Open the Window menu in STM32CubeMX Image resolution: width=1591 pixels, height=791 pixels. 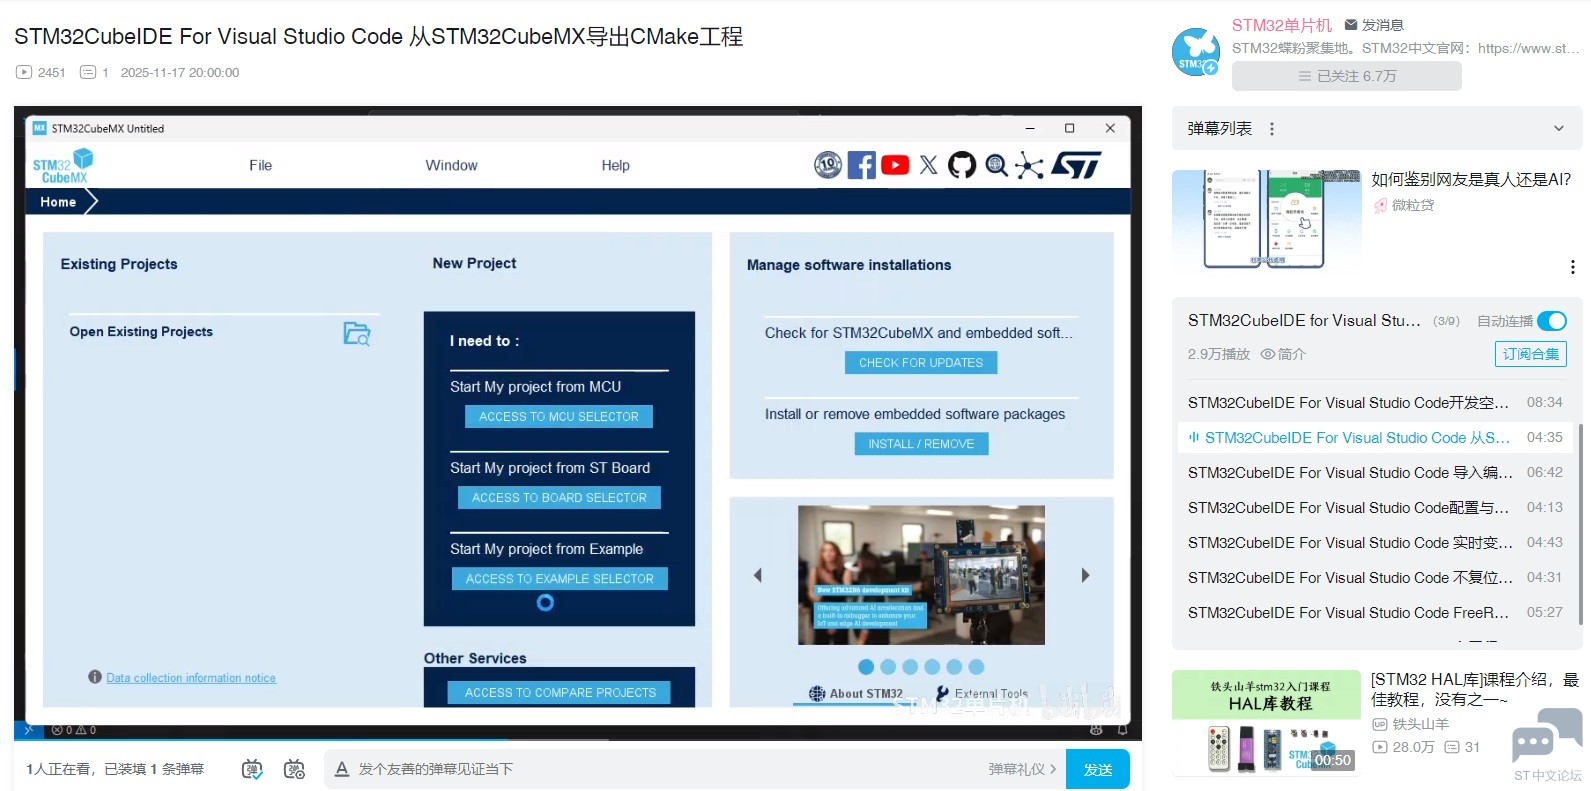pyautogui.click(x=452, y=166)
